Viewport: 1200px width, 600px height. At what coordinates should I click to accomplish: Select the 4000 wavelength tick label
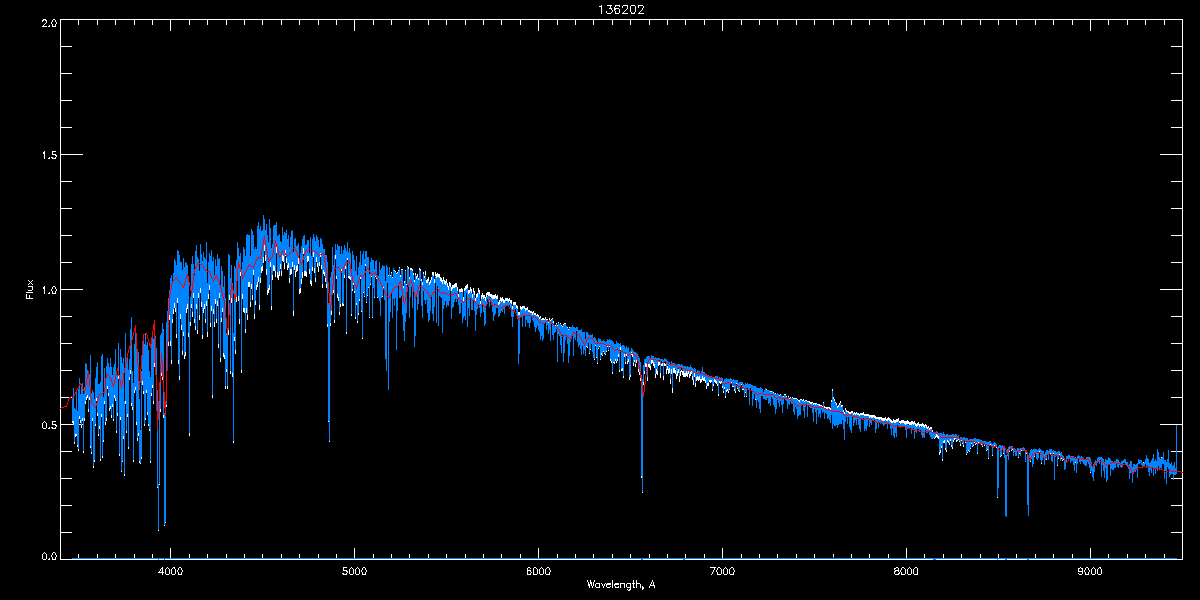click(170, 572)
